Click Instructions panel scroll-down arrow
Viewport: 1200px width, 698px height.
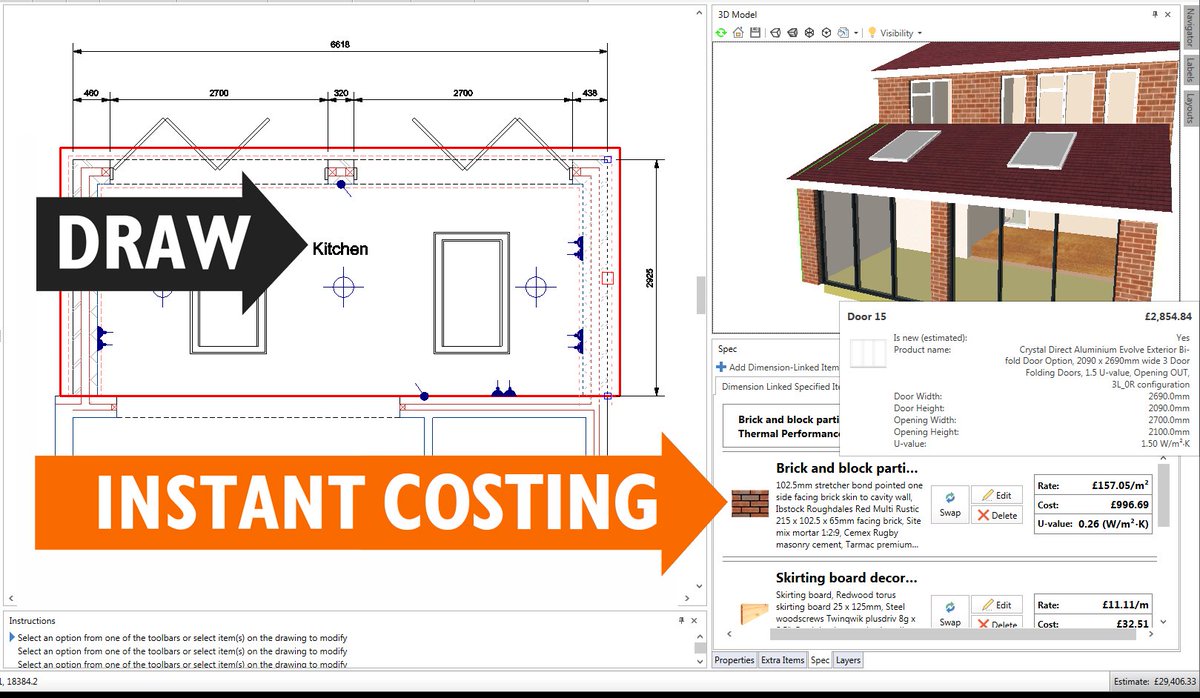click(x=702, y=661)
